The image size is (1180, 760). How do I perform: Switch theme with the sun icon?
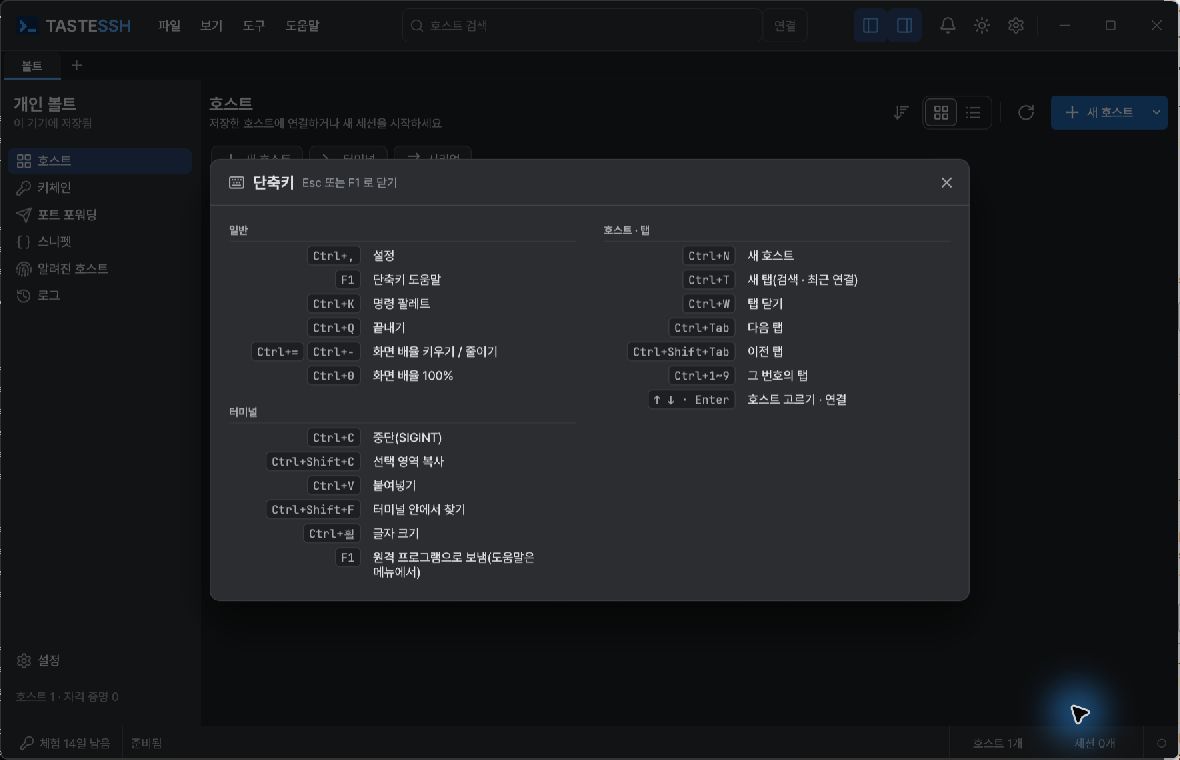(981, 26)
